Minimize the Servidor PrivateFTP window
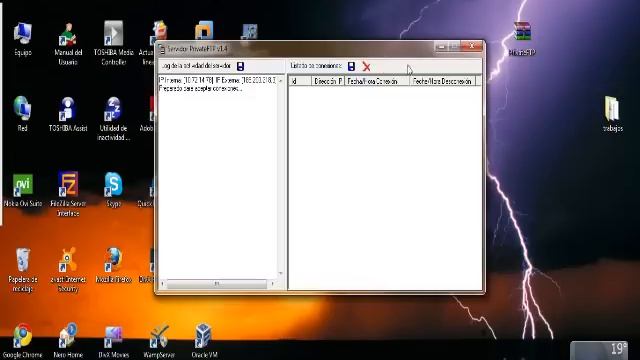The width and height of the screenshot is (640, 360). (x=441, y=47)
